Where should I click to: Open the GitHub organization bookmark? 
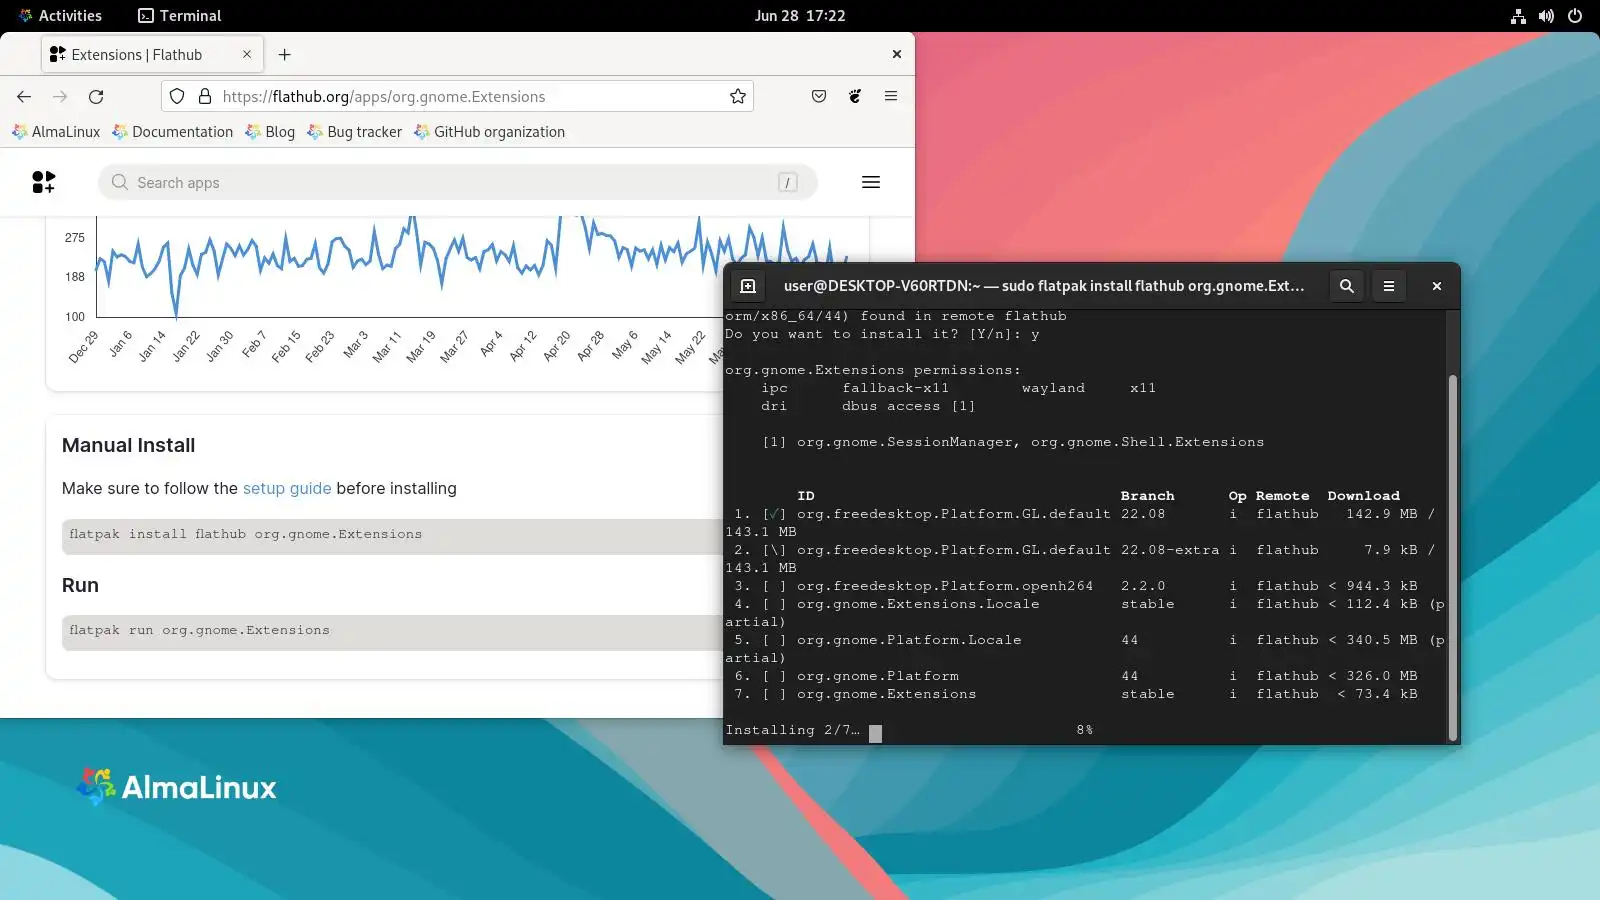[x=490, y=132]
